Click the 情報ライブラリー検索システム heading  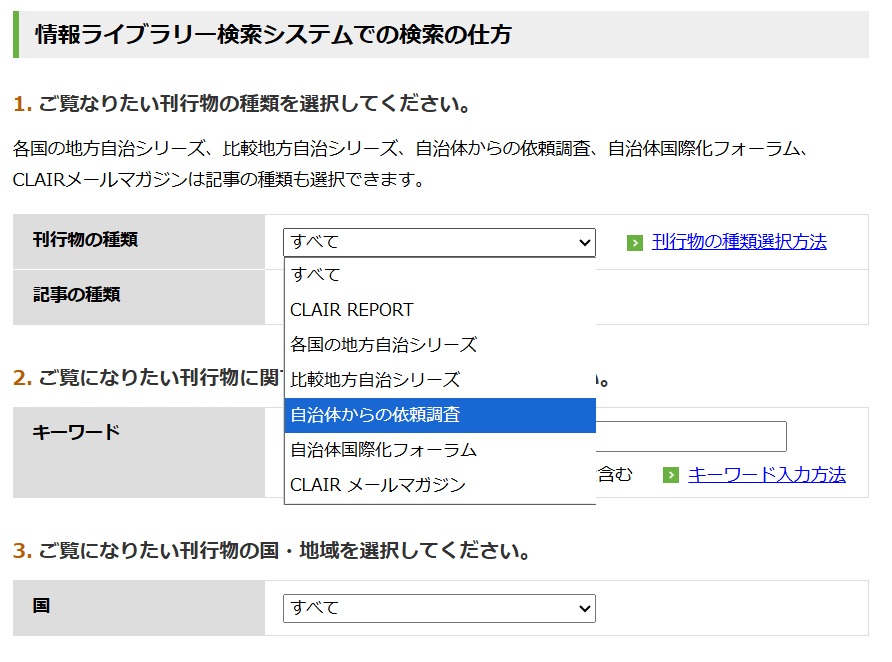coord(273,35)
